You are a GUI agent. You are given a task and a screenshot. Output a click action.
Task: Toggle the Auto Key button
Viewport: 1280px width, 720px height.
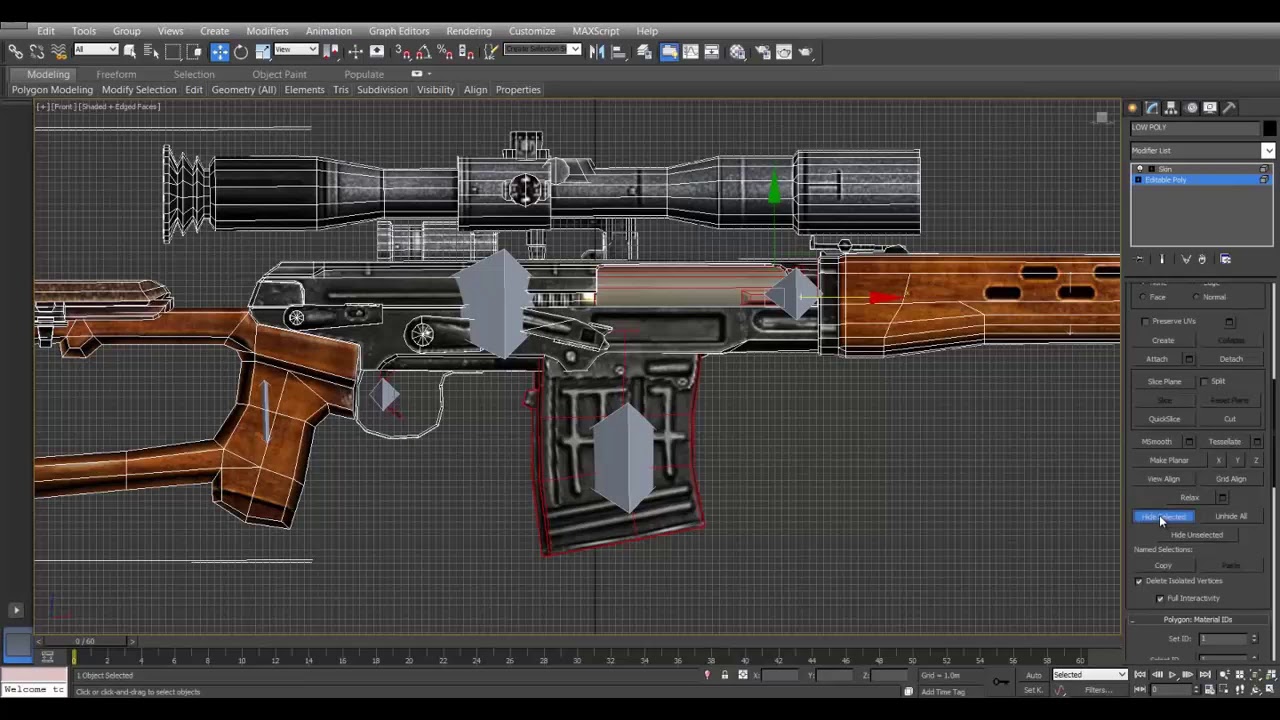point(1033,675)
